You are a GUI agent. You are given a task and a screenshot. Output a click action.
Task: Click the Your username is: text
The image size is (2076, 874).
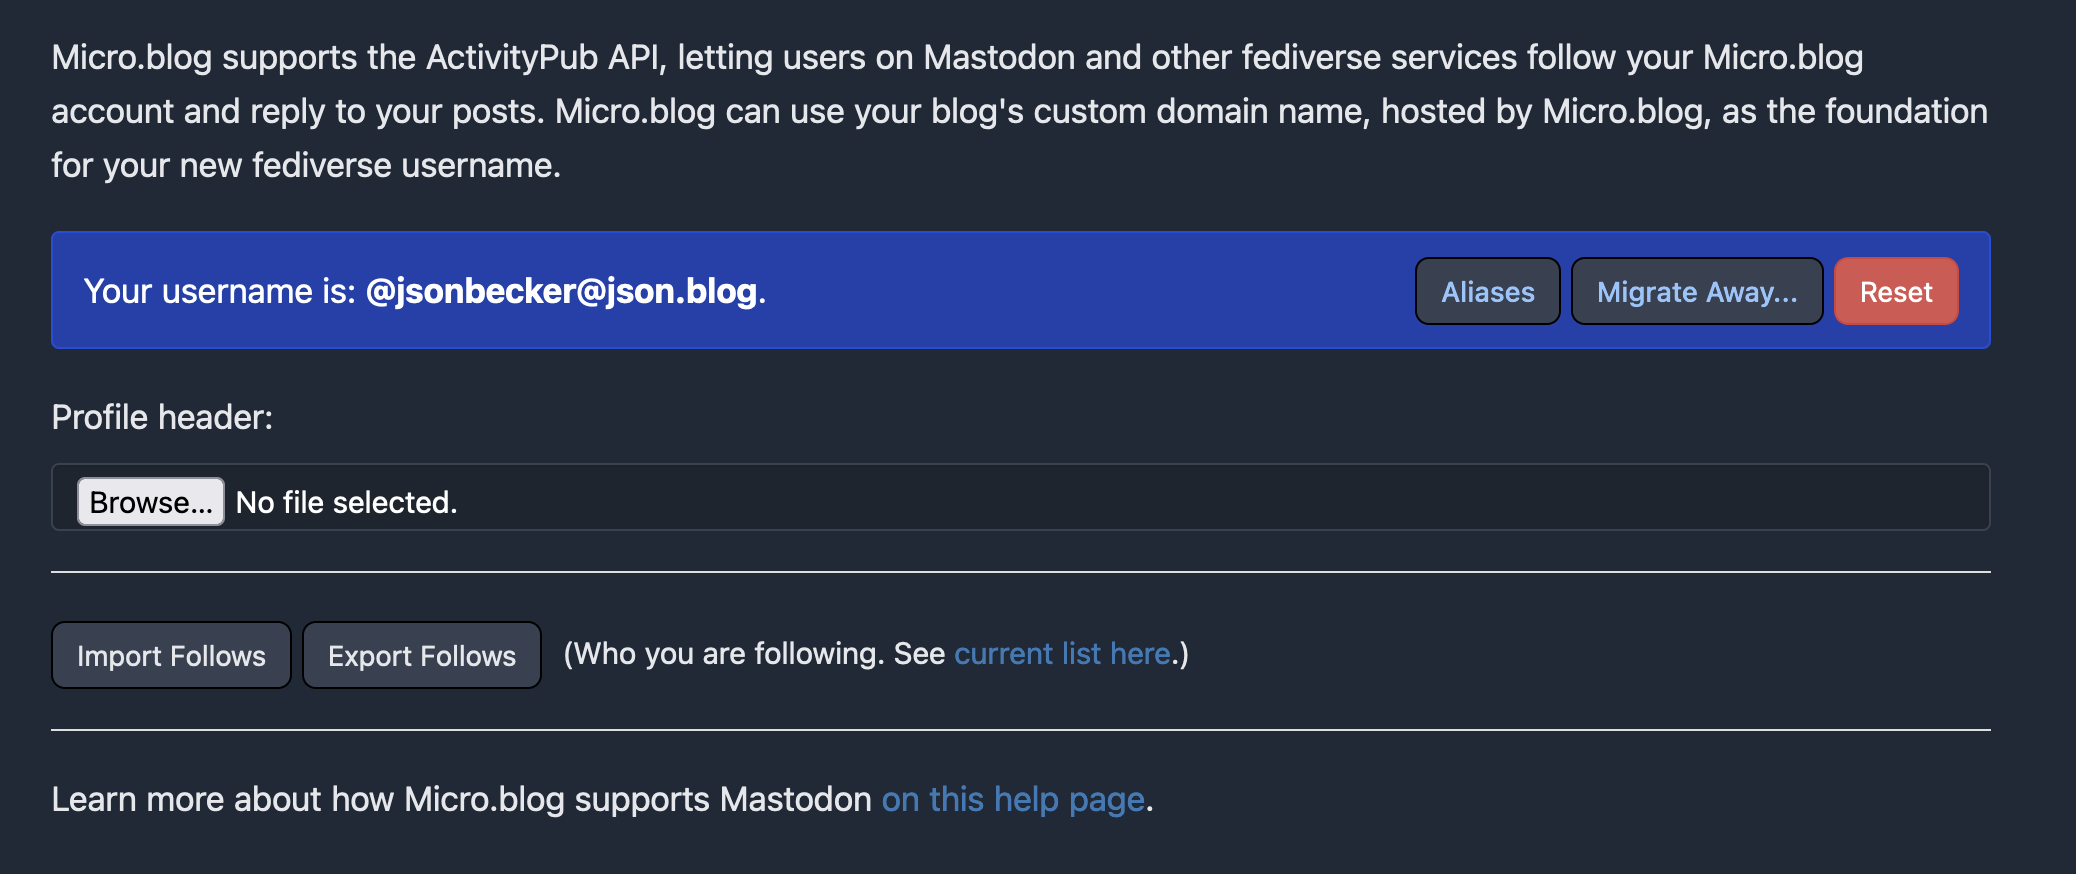pos(220,291)
